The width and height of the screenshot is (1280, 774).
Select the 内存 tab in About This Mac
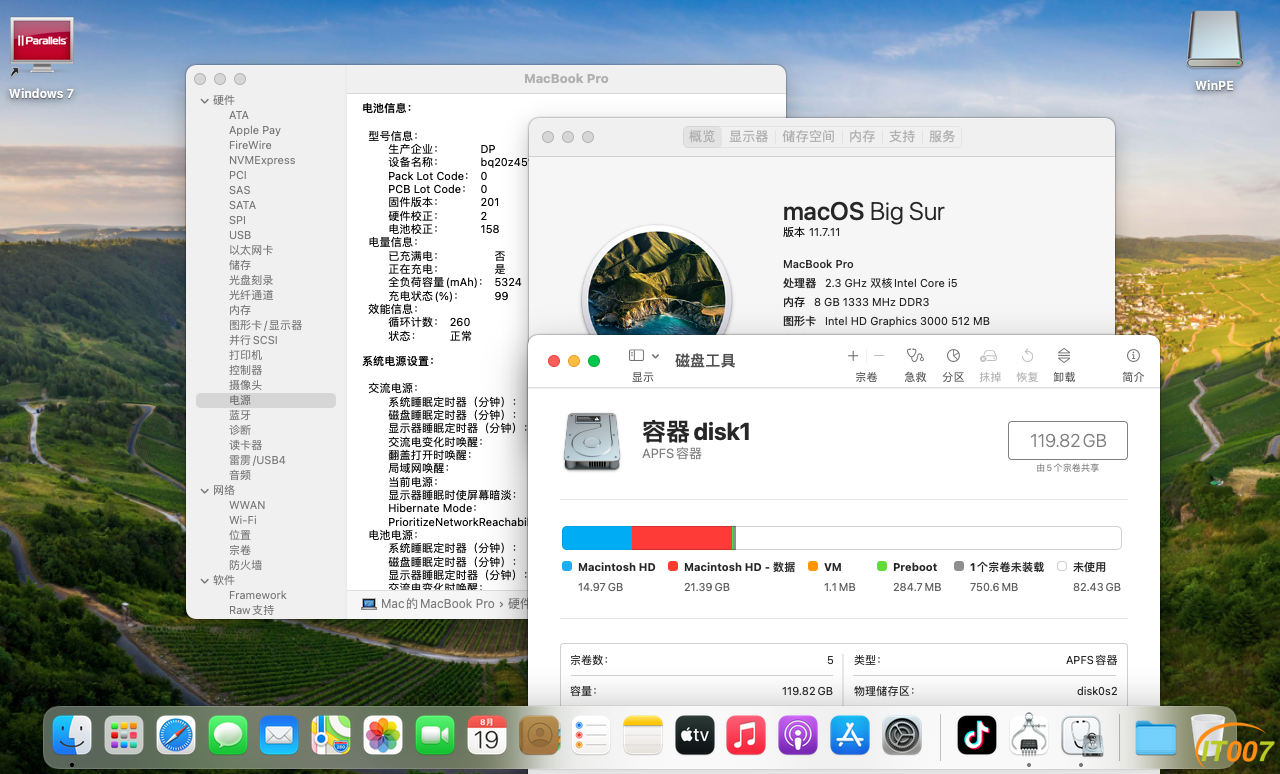pos(862,137)
